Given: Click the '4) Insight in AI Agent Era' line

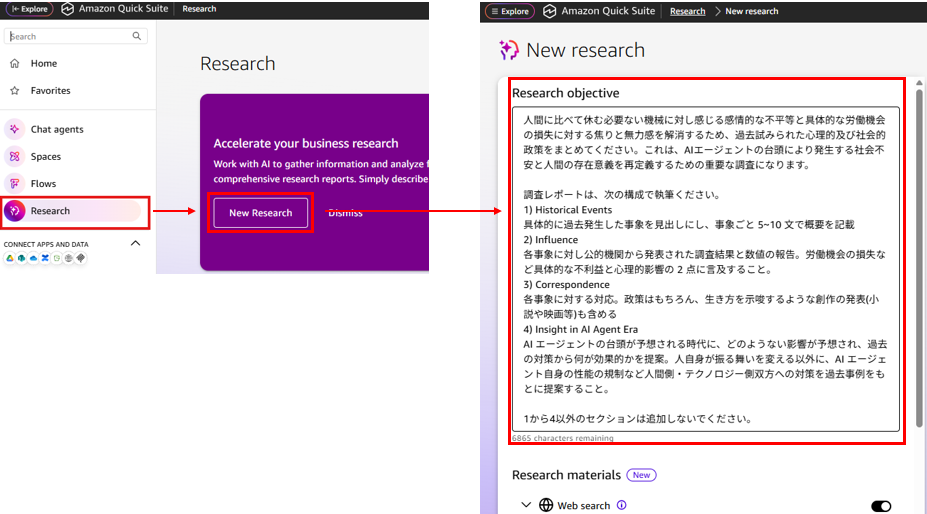Looking at the screenshot, I should click(581, 329).
